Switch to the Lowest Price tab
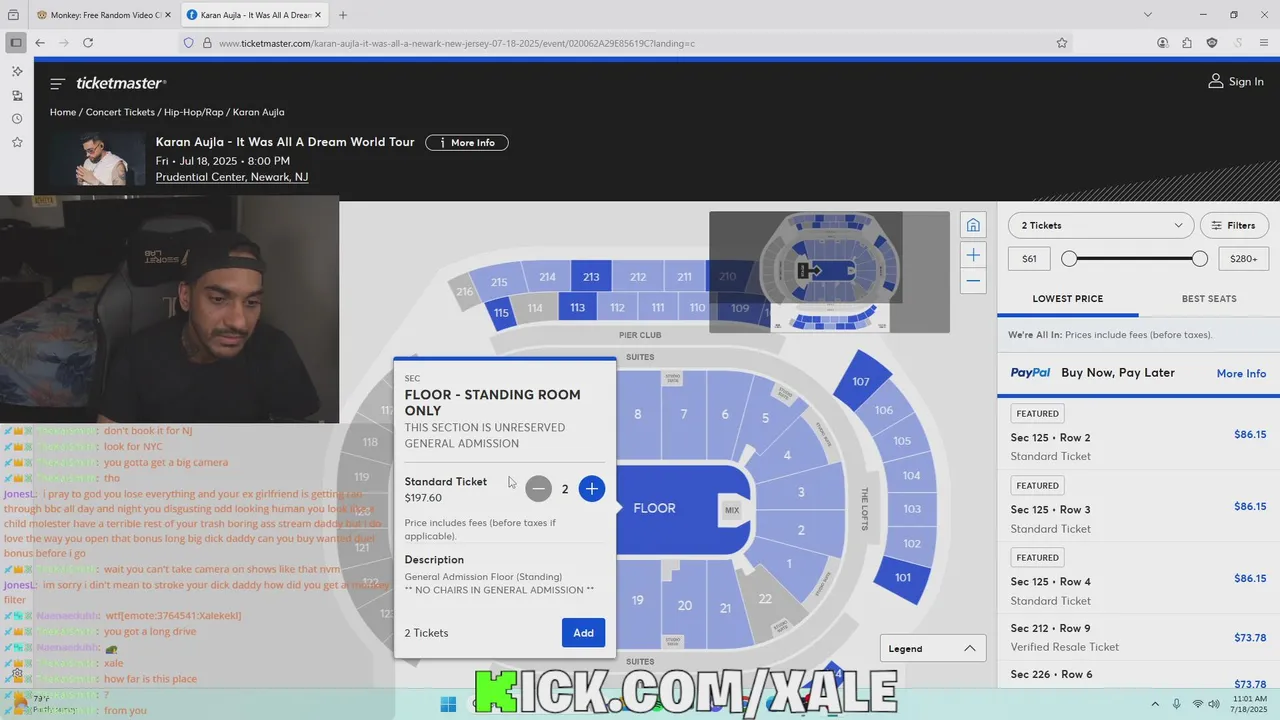Viewport: 1280px width, 720px height. 1067,299
